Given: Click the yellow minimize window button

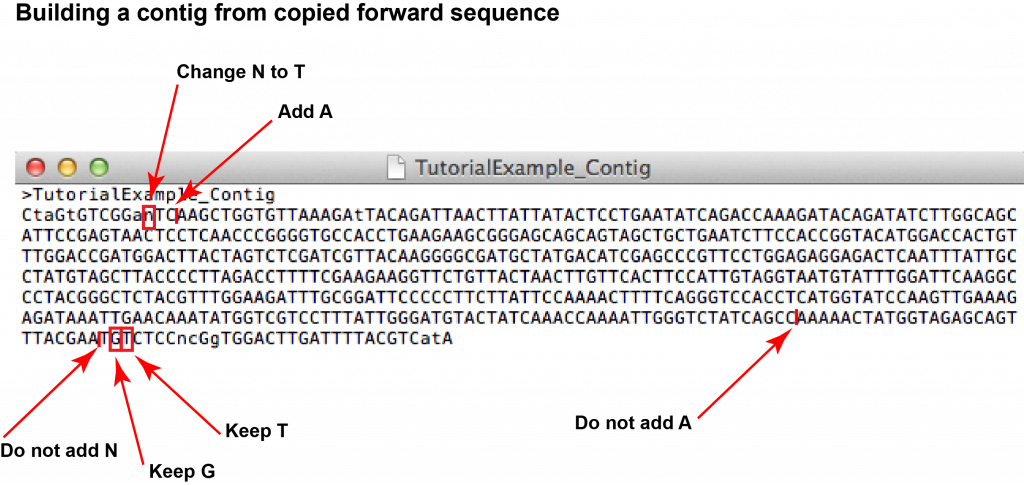Looking at the screenshot, I should pyautogui.click(x=67, y=168).
